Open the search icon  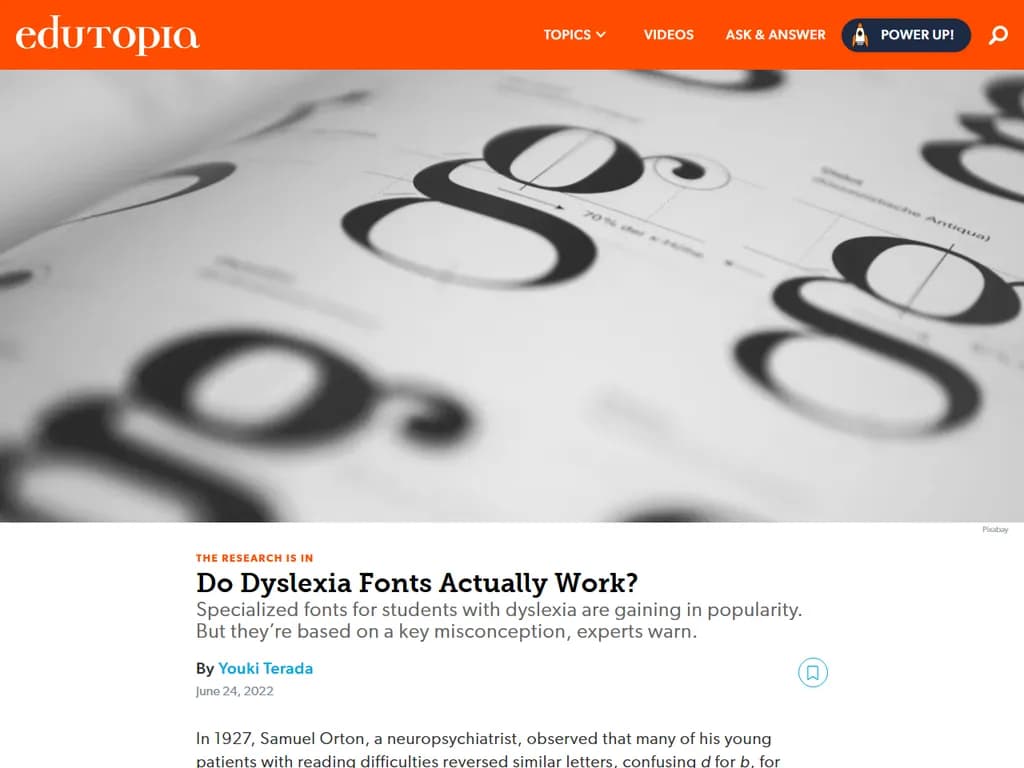point(998,34)
